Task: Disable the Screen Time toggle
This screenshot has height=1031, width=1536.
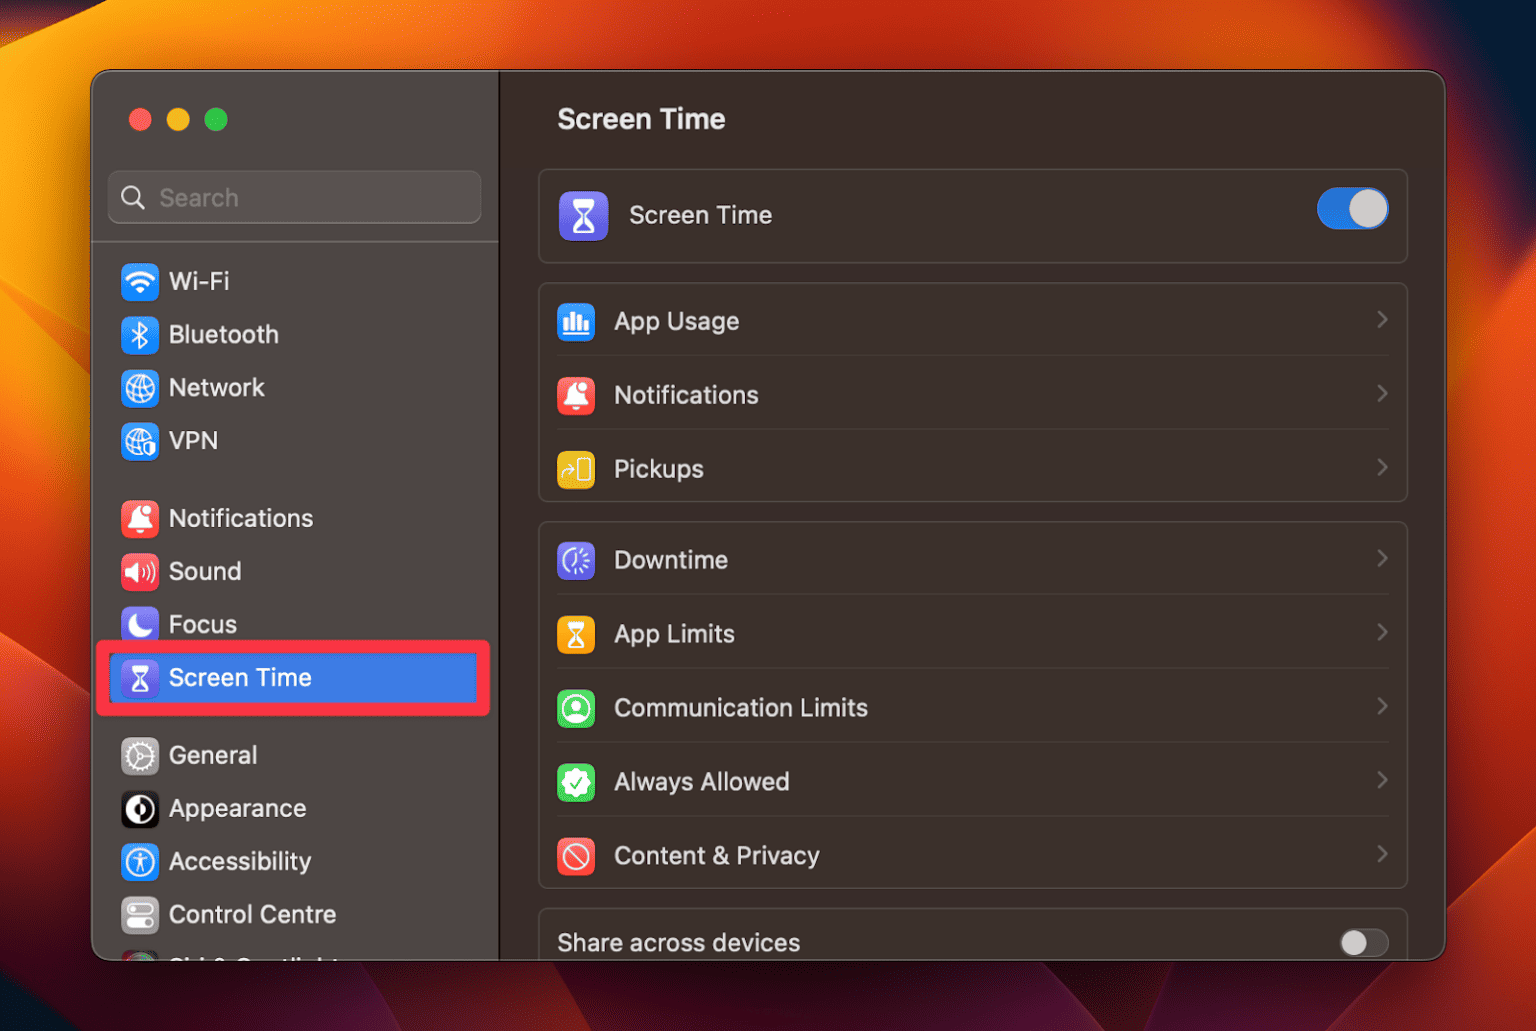Action: [1352, 209]
